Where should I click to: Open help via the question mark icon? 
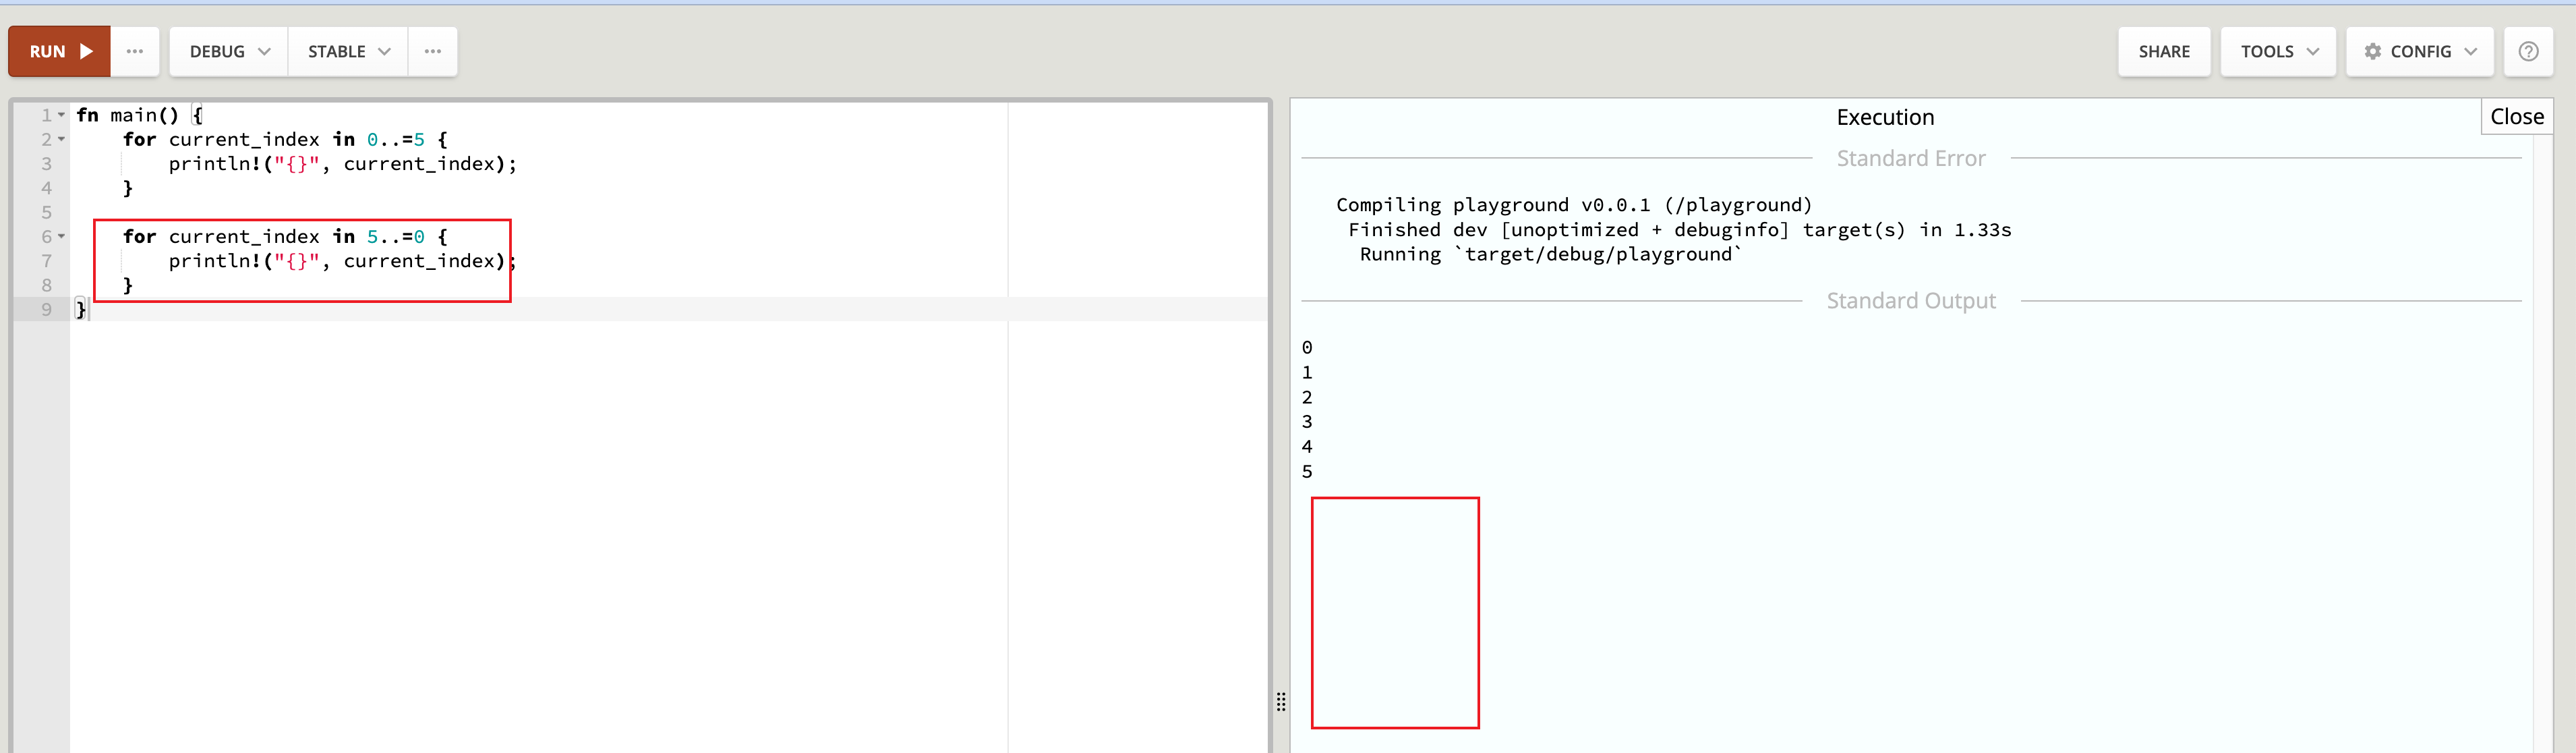point(2528,51)
